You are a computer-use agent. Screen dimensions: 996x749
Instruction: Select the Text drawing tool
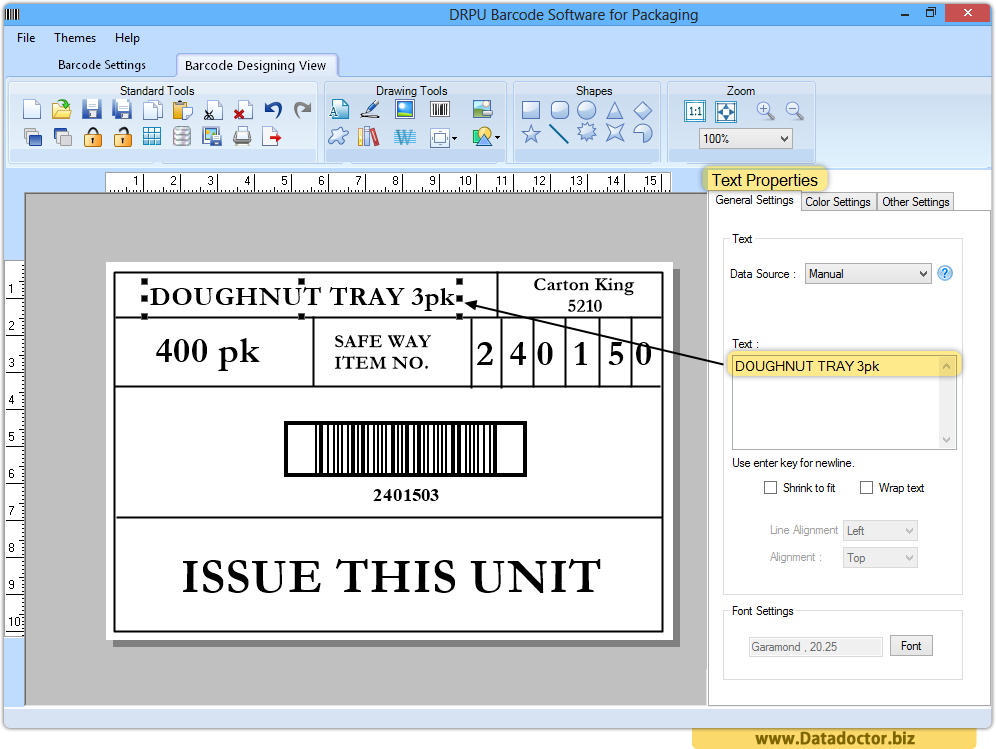pyautogui.click(x=339, y=110)
